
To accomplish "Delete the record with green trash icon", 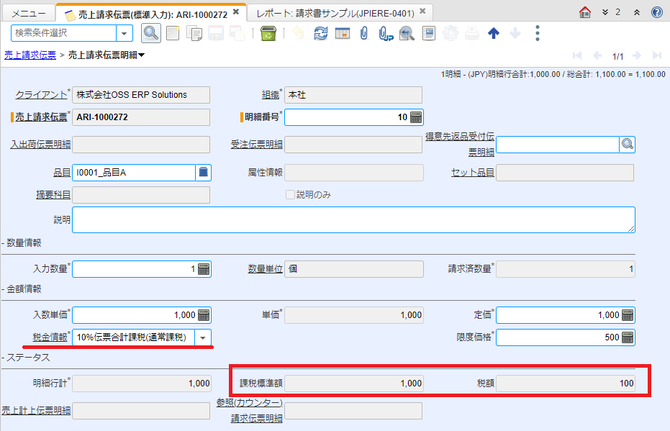I will point(268,33).
